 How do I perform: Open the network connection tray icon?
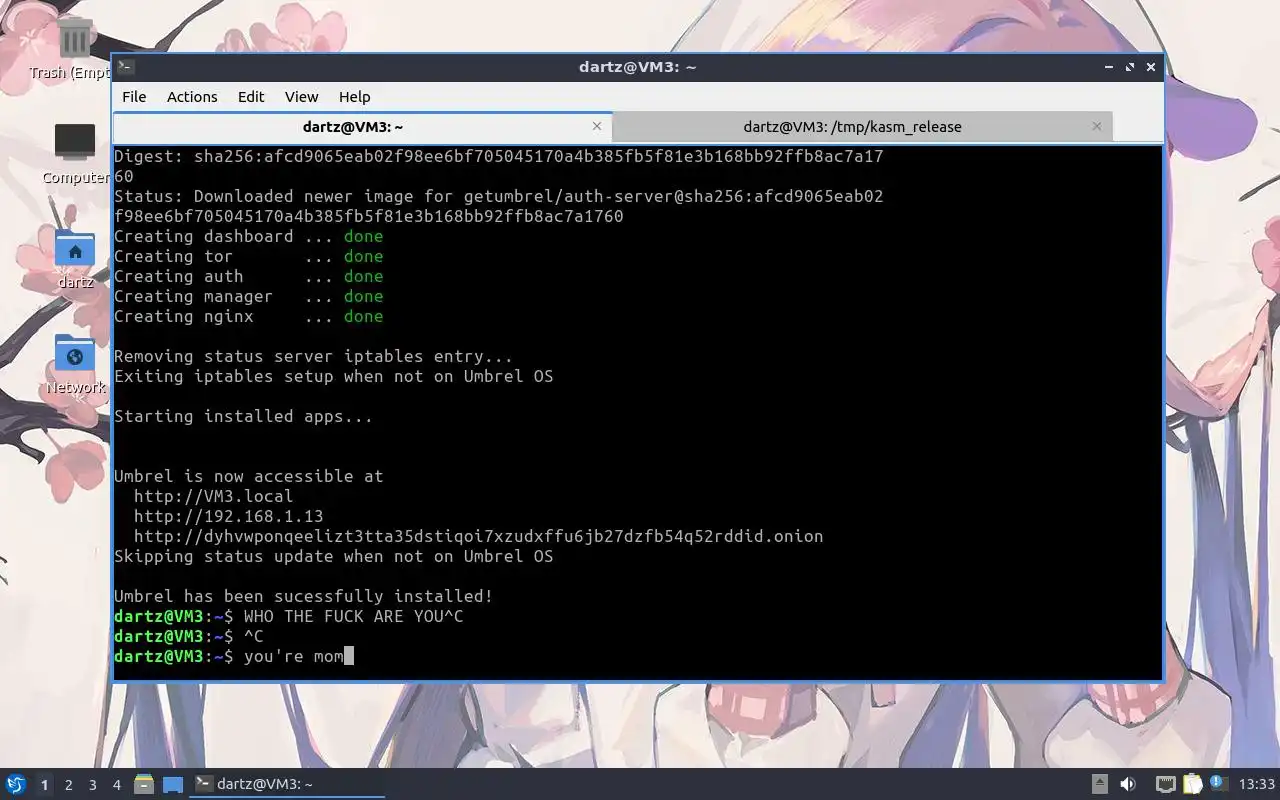(1165, 784)
